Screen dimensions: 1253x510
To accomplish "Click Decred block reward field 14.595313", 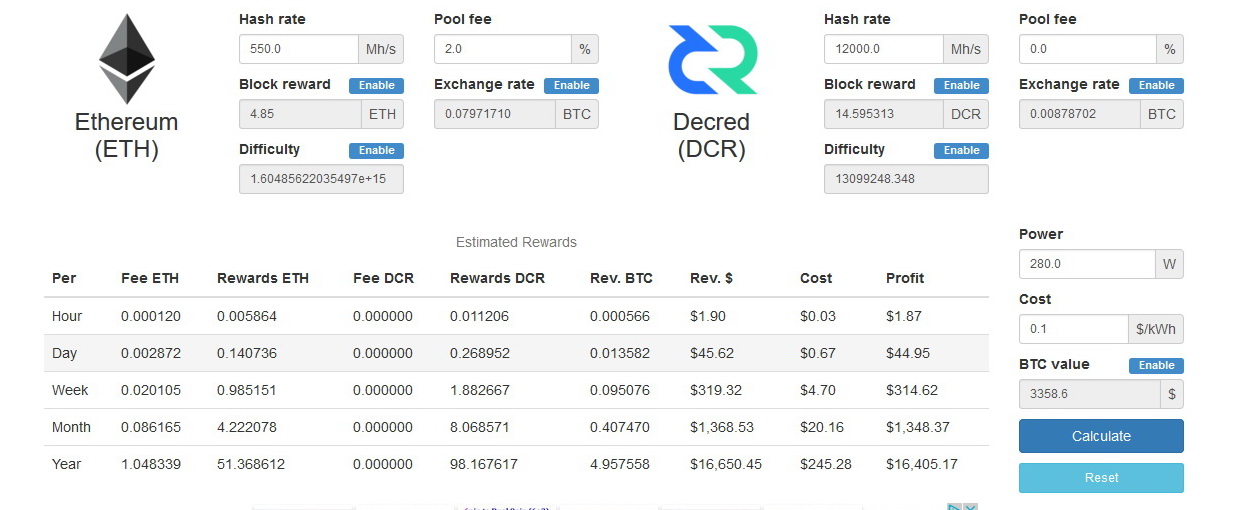I will click(884, 114).
